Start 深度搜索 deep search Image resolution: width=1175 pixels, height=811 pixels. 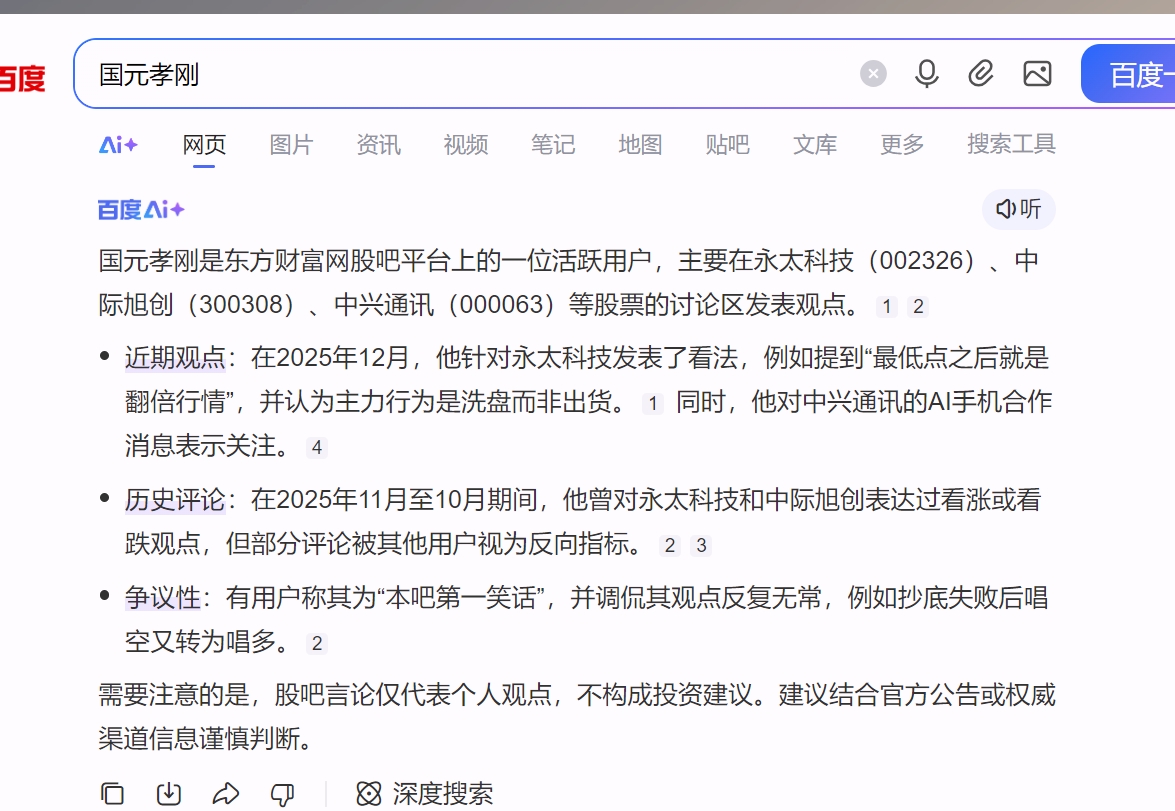pyautogui.click(x=425, y=793)
